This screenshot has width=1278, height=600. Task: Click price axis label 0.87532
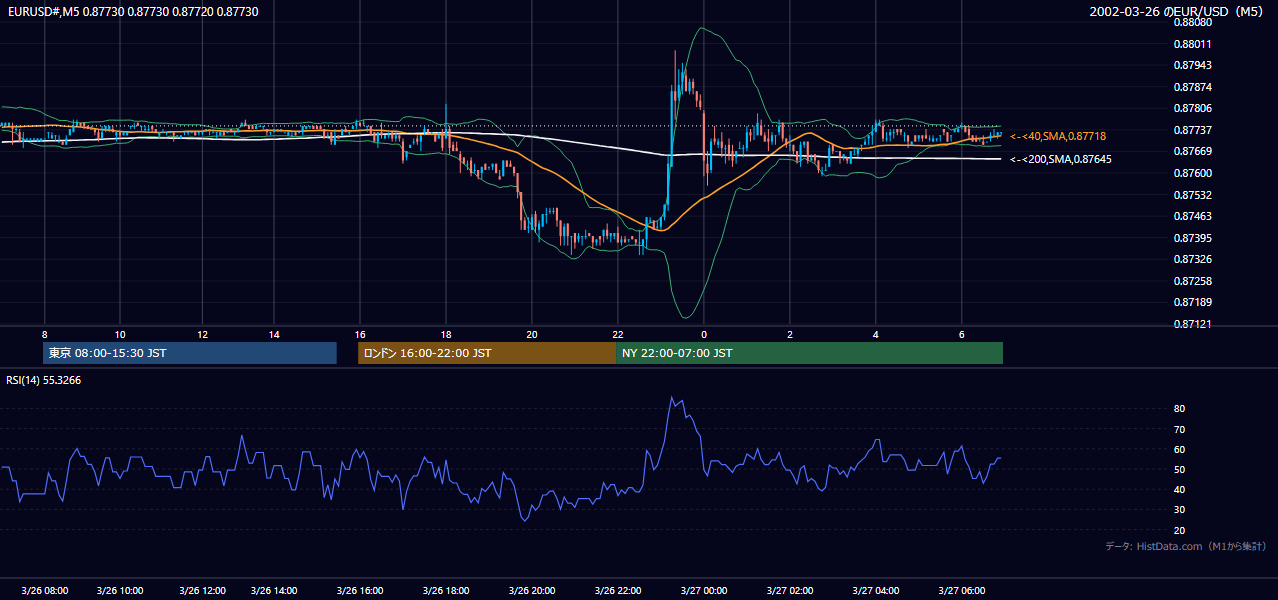[1193, 195]
